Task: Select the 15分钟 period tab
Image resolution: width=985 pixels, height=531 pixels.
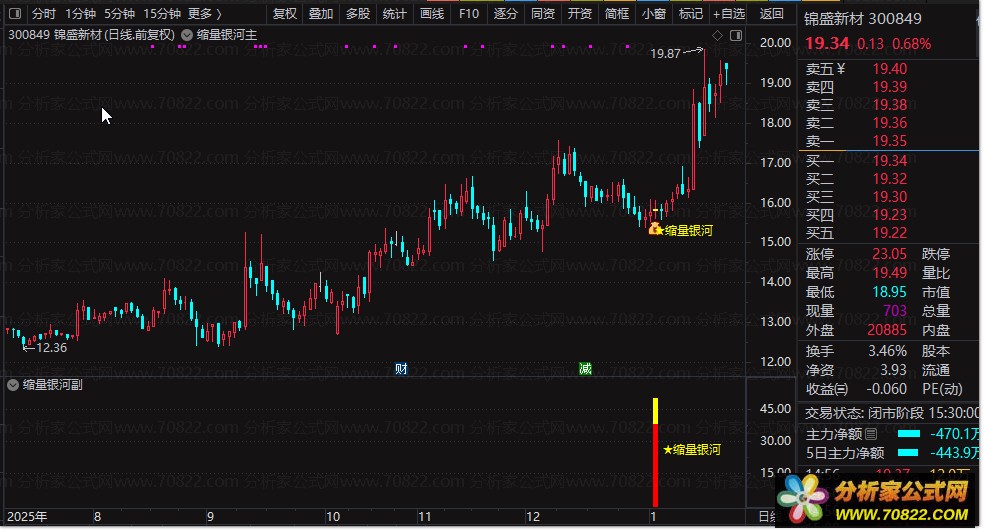Action: [x=161, y=13]
